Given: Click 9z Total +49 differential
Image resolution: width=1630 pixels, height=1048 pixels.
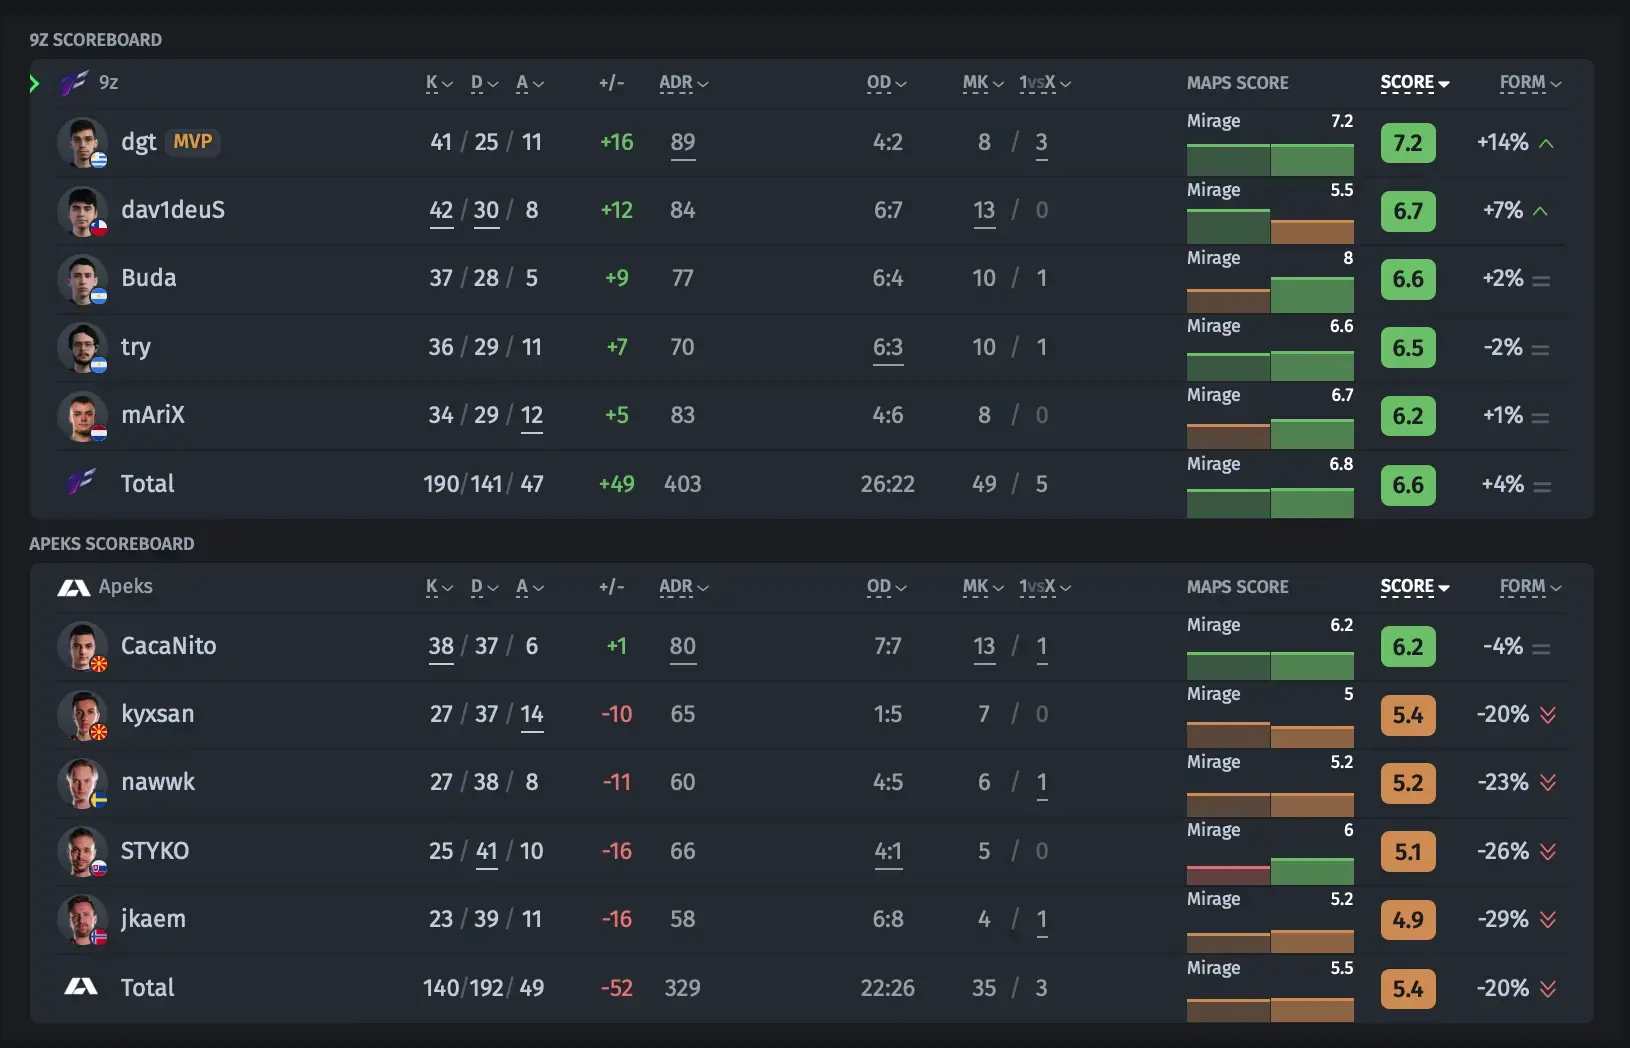Looking at the screenshot, I should tap(616, 484).
